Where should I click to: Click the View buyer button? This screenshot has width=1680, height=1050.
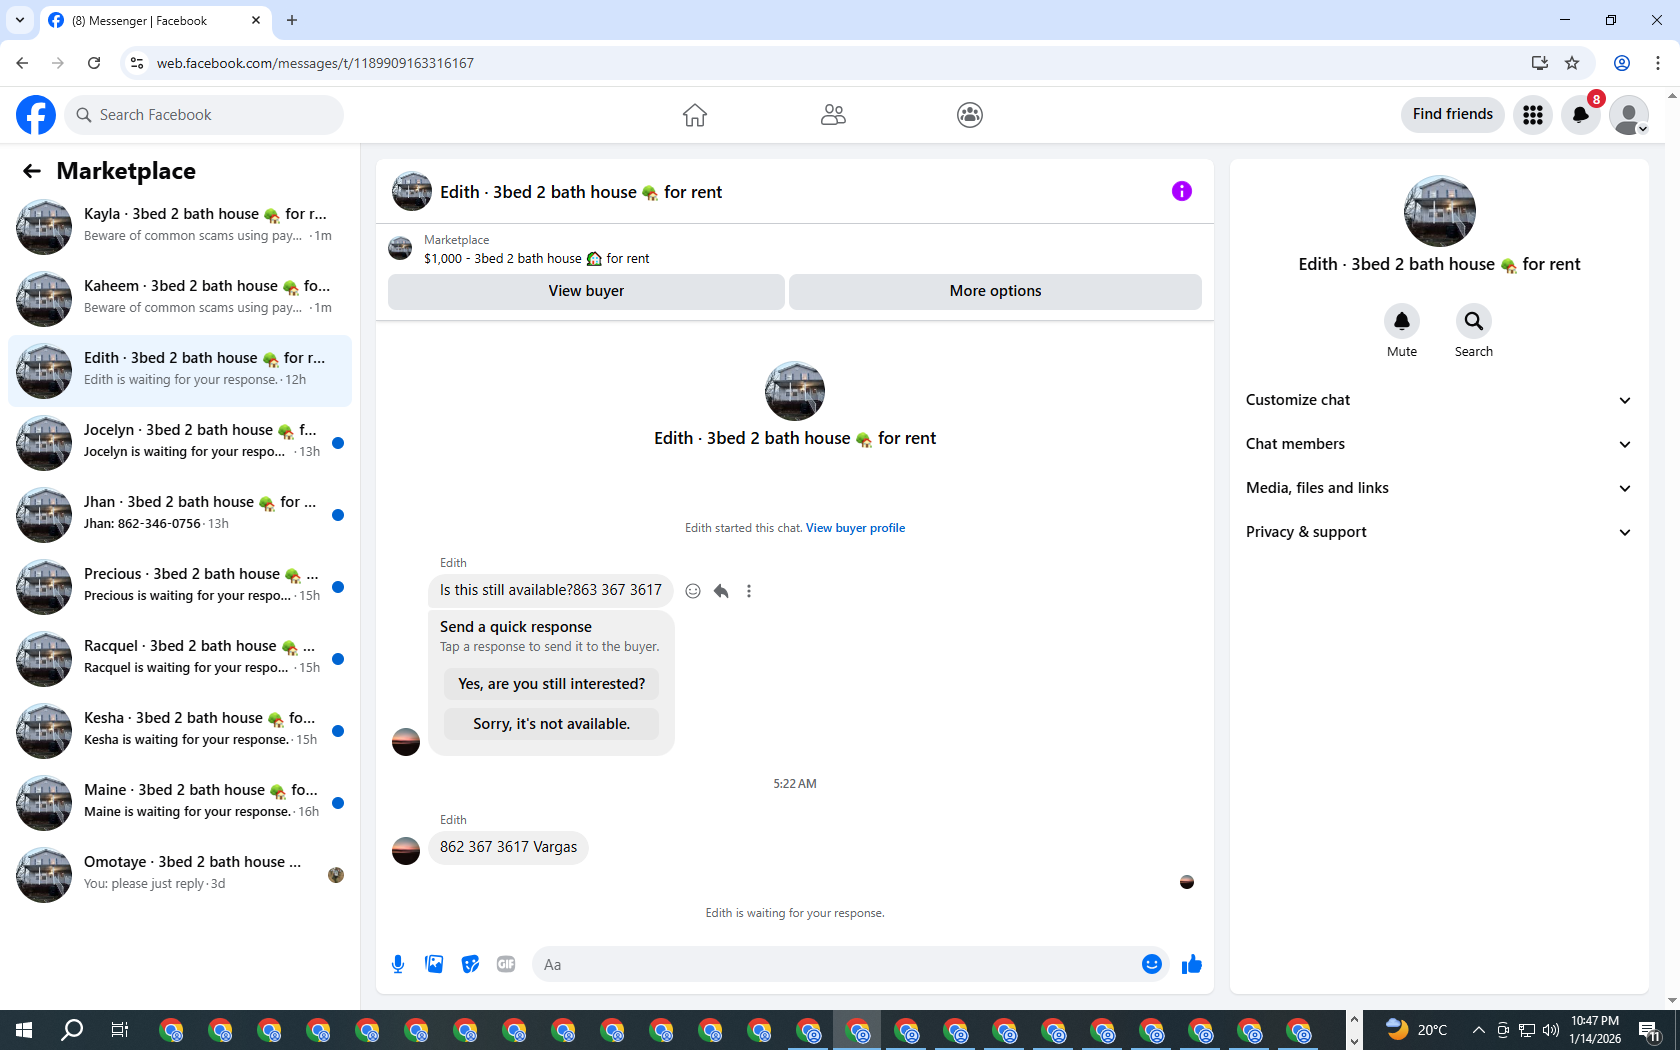pos(586,291)
